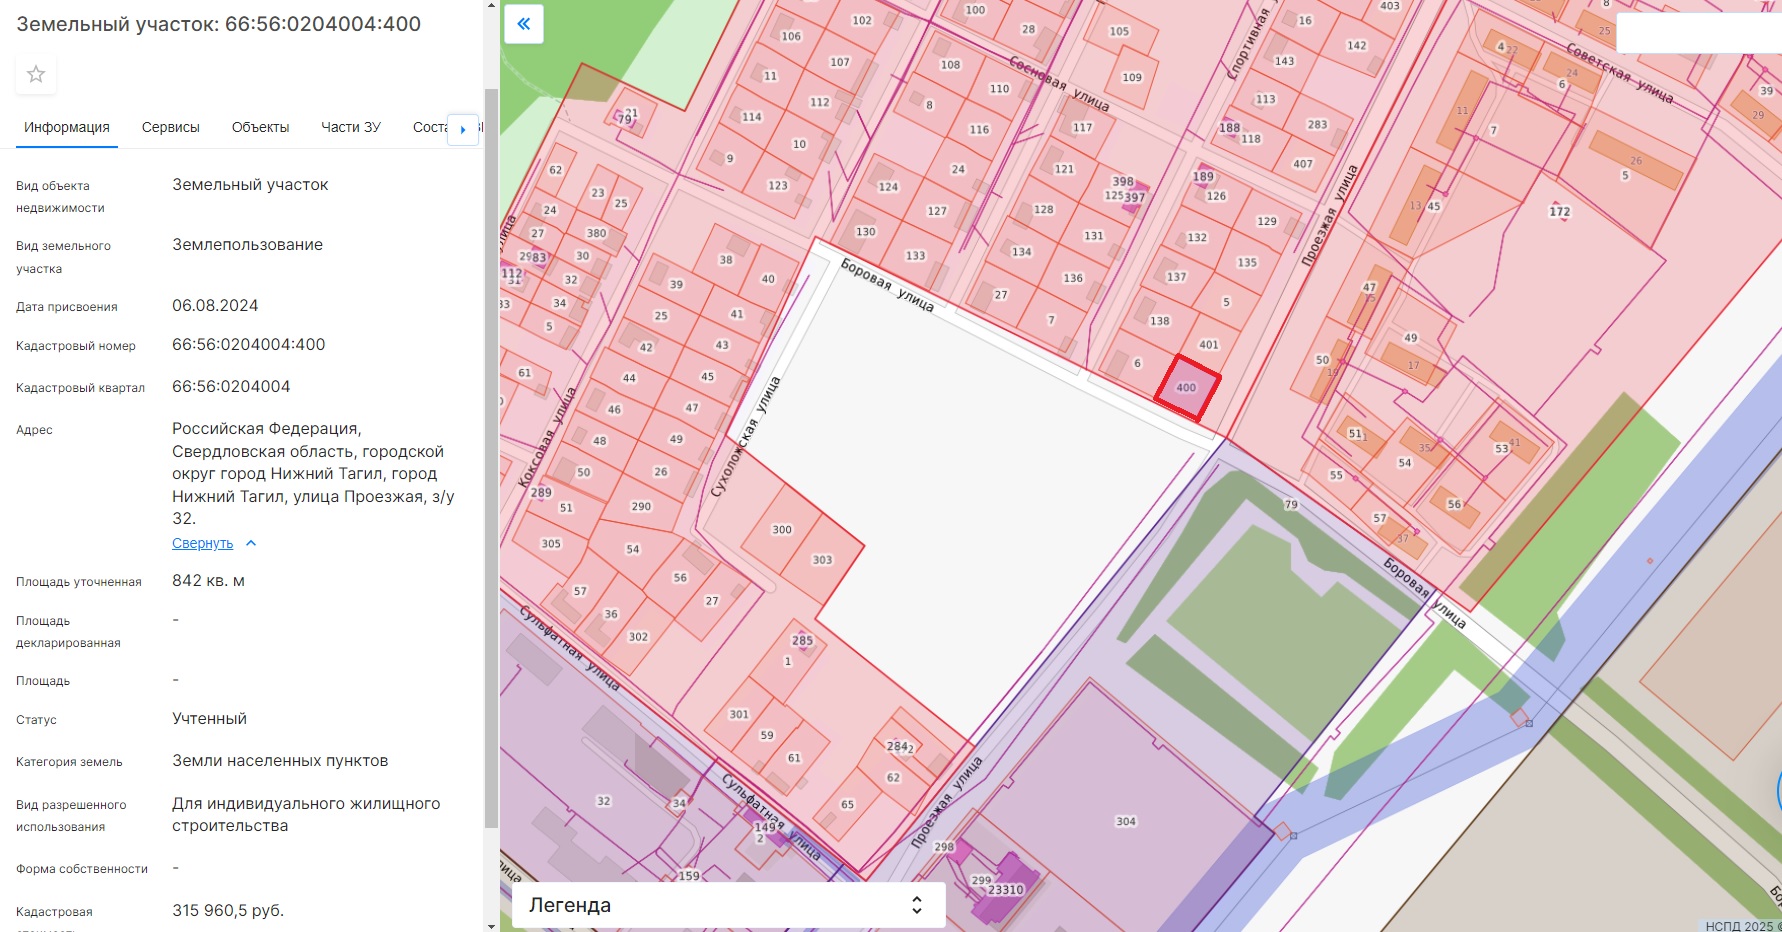The height and width of the screenshot is (932, 1782).
Task: Select parcel 401 above parcel 400
Action: pyautogui.click(x=1209, y=345)
